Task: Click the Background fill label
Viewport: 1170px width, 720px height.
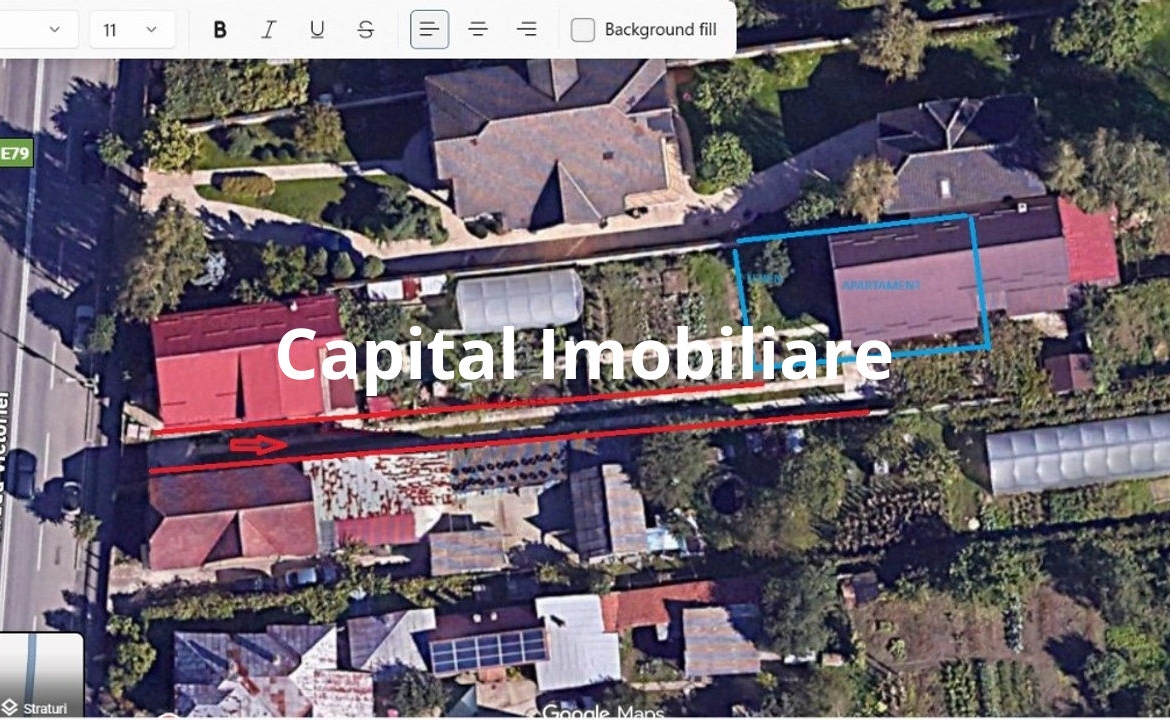Action: pyautogui.click(x=660, y=30)
